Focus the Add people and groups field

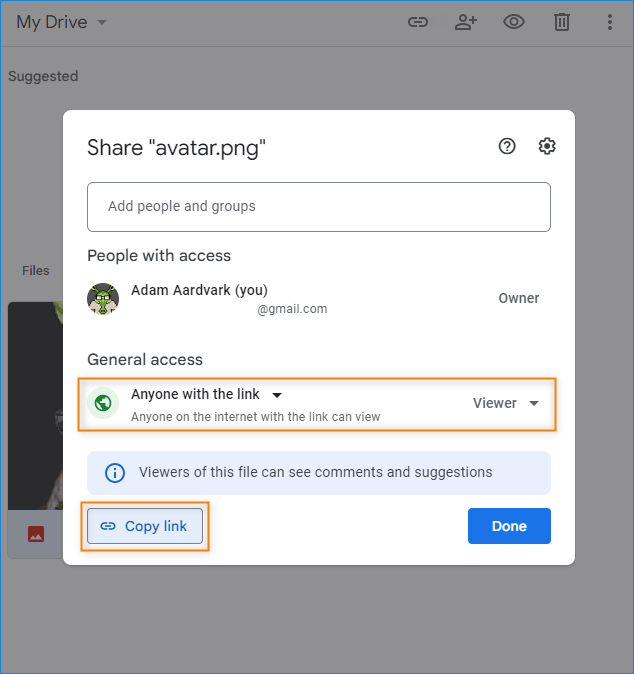pyautogui.click(x=318, y=207)
